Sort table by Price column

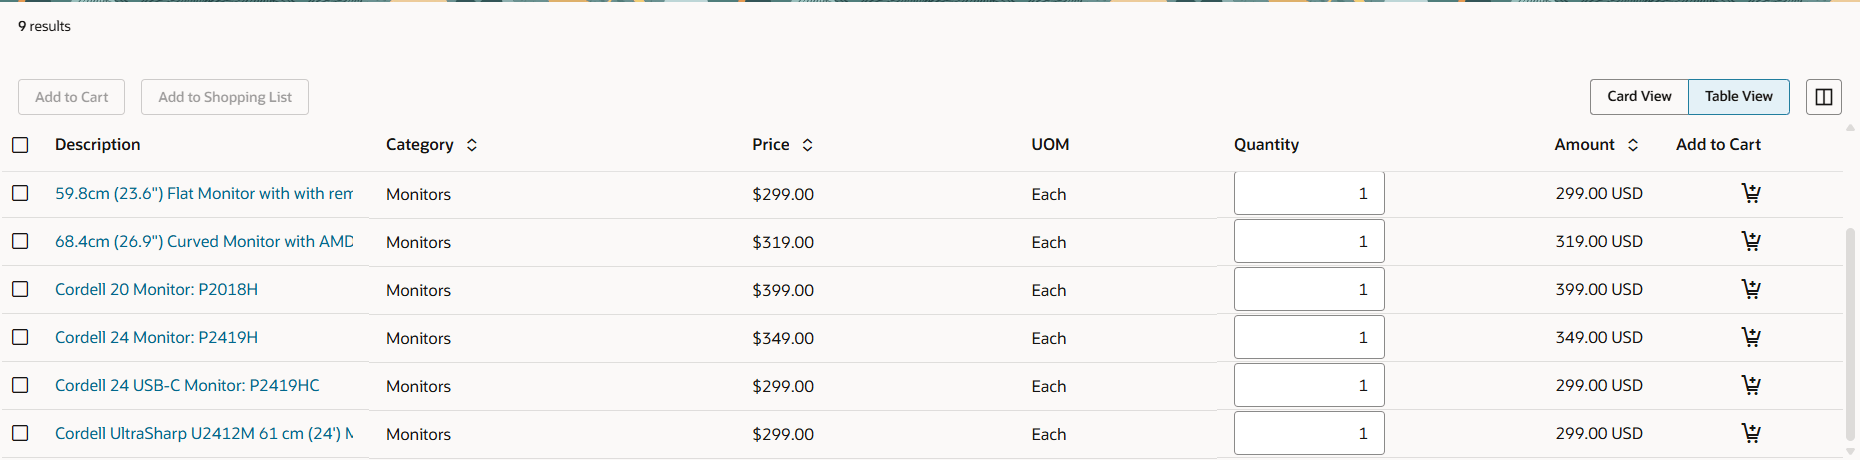pos(807,145)
